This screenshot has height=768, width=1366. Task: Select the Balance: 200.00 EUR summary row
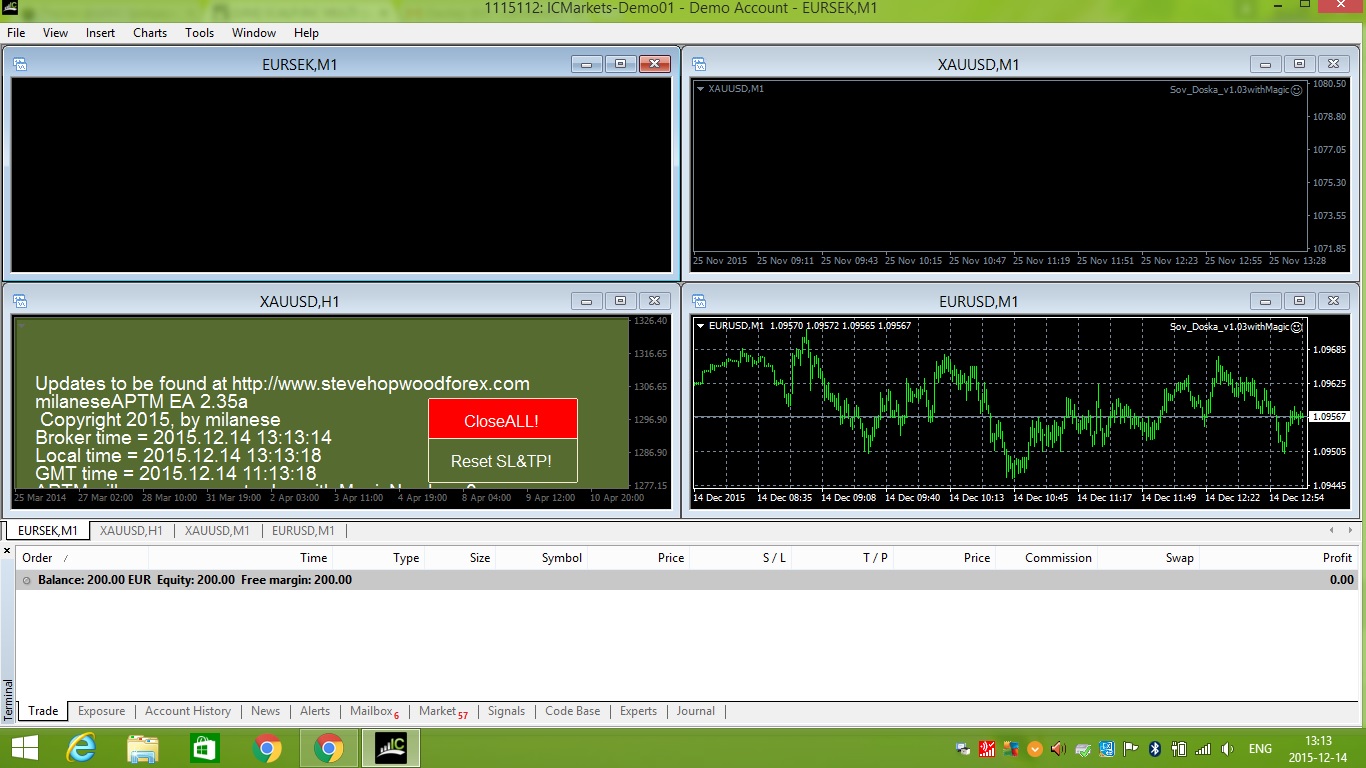tap(687, 580)
